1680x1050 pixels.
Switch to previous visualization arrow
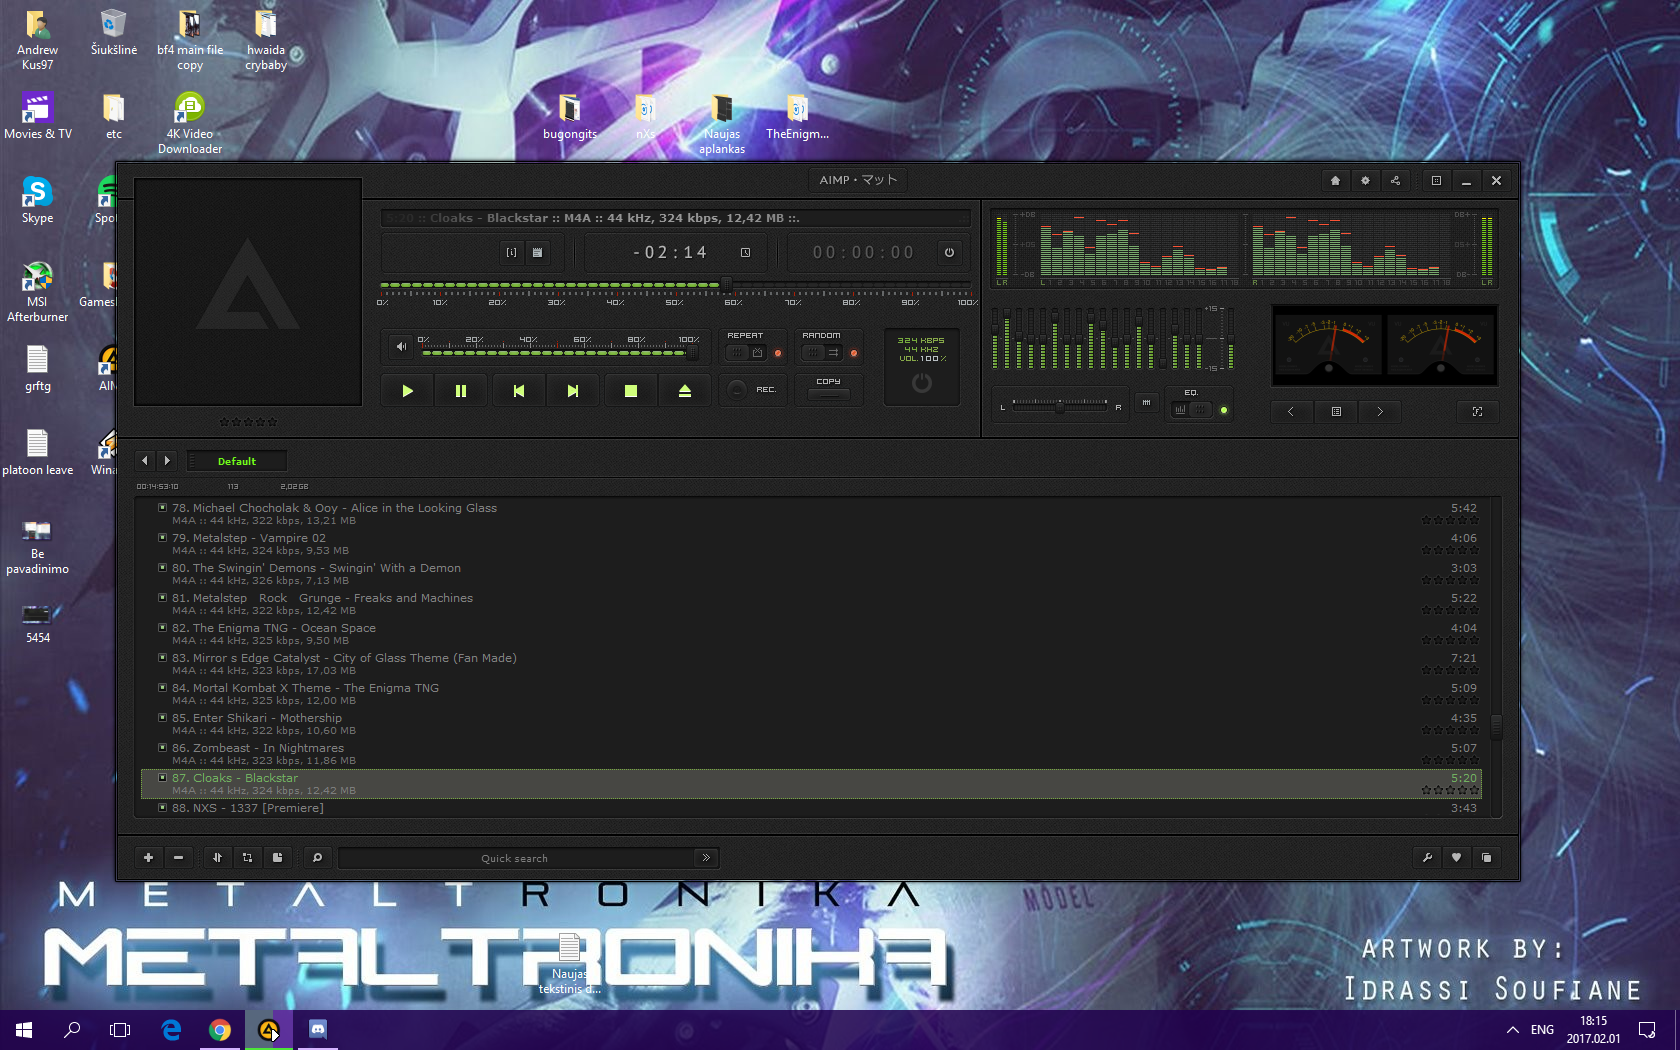click(1290, 411)
